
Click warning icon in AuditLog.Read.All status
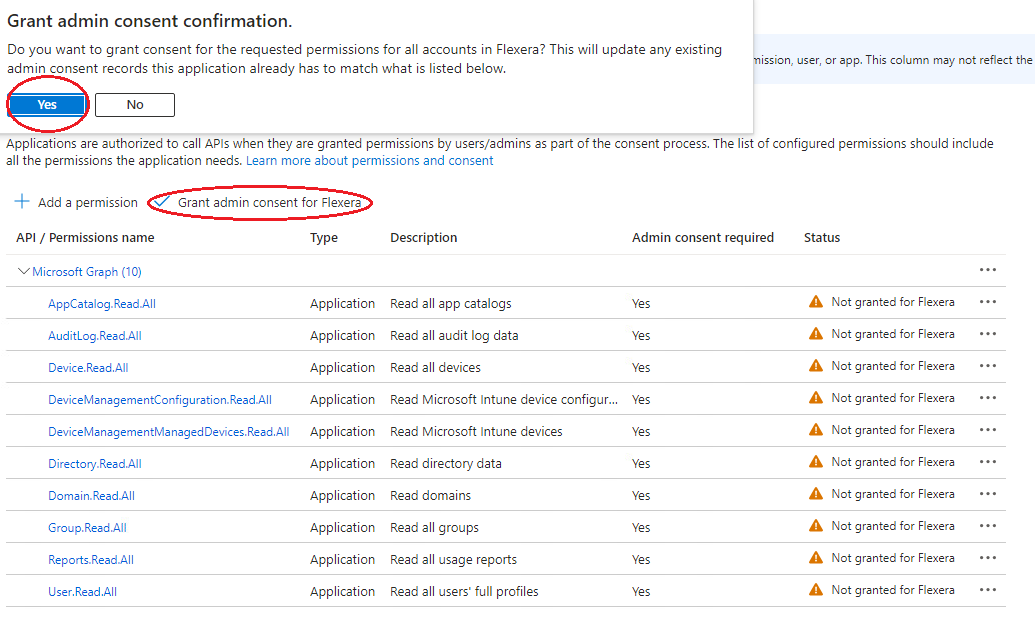(x=816, y=334)
